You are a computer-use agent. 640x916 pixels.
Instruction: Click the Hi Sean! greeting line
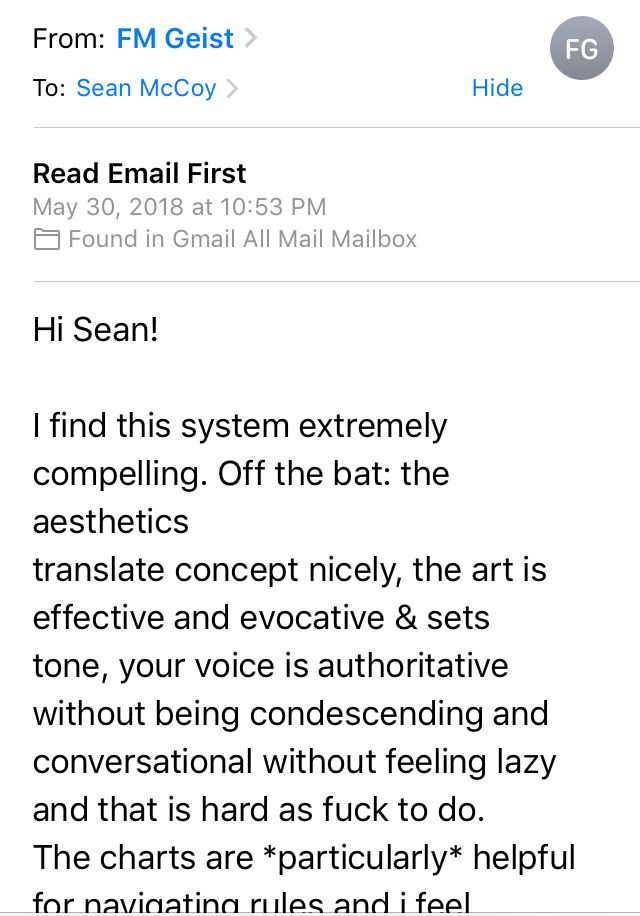96,329
